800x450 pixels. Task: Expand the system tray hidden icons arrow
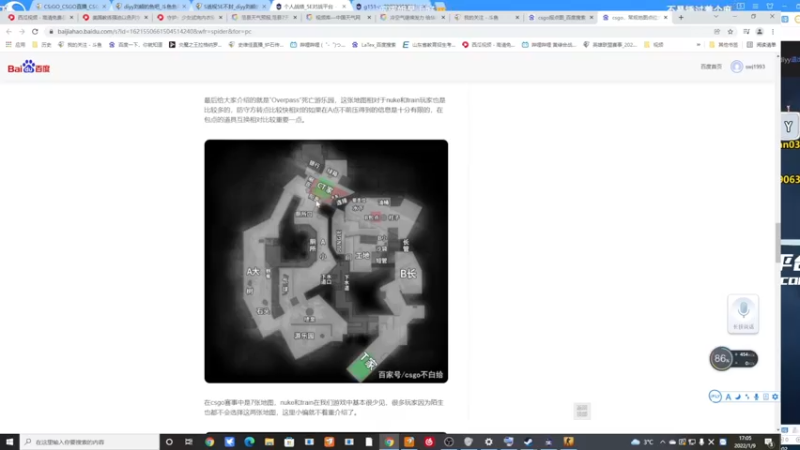(662, 442)
